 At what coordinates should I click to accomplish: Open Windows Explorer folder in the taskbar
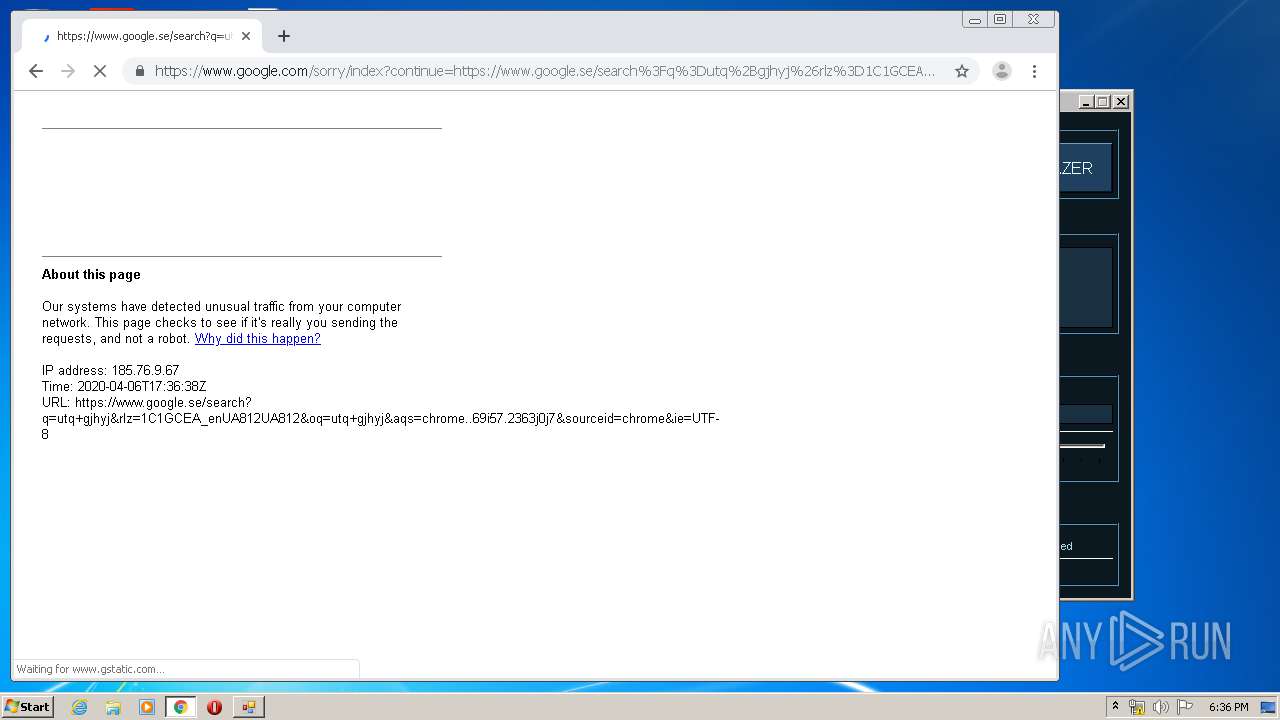[x=113, y=707]
